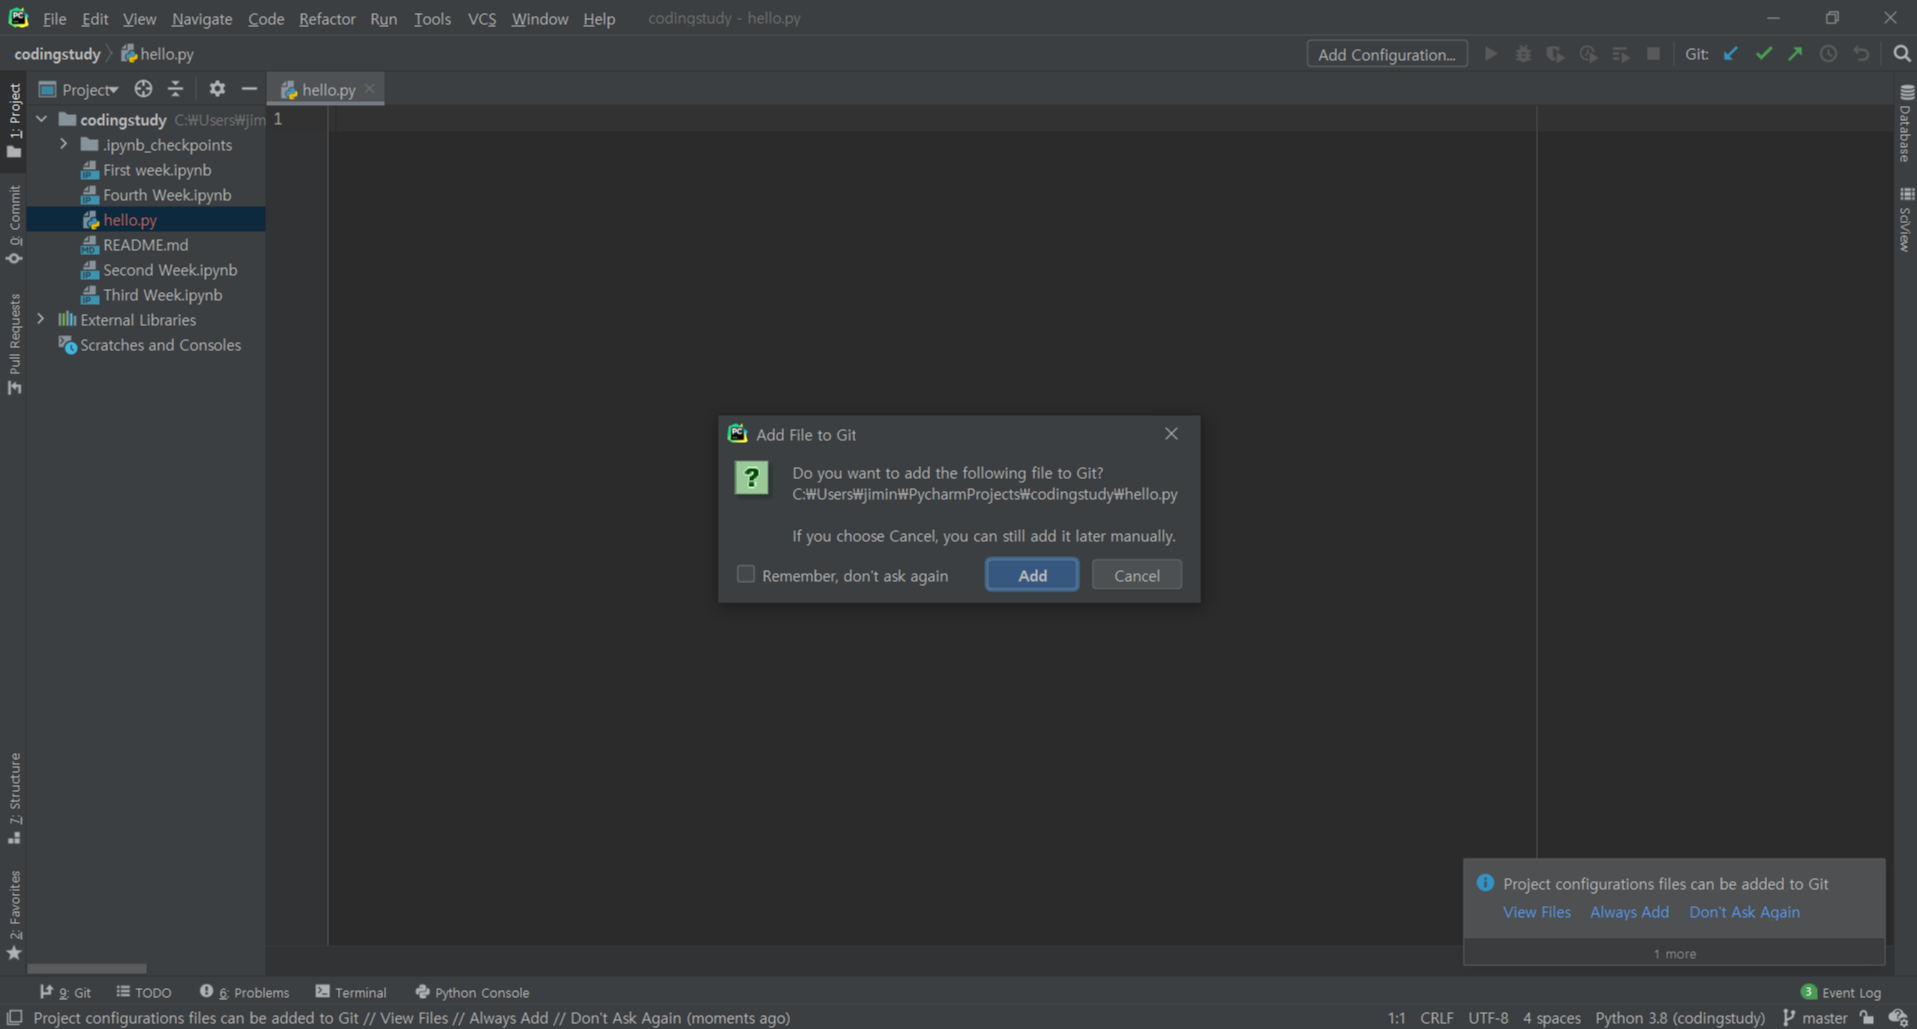Viewport: 1917px width, 1029px height.
Task: Expand the 1 more notifications row
Action: coord(1674,954)
